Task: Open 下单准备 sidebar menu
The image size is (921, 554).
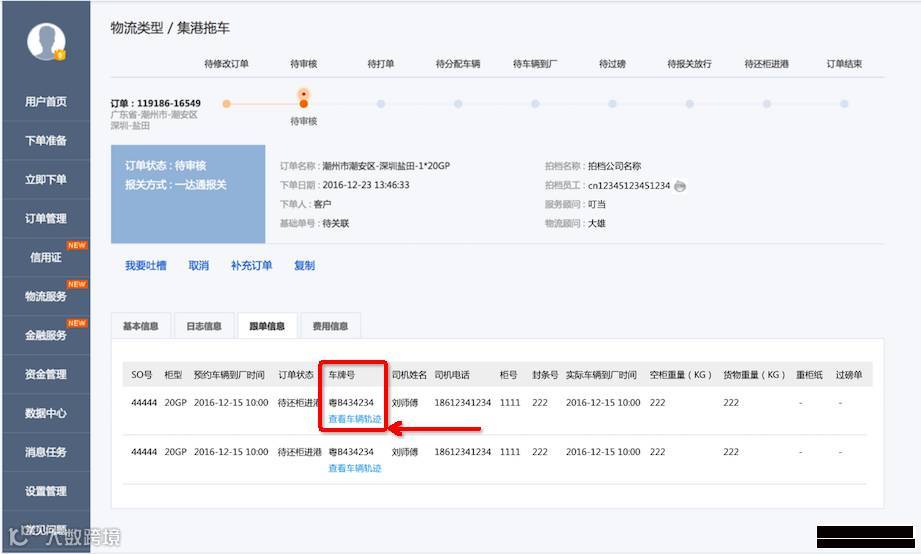Action: tap(46, 140)
